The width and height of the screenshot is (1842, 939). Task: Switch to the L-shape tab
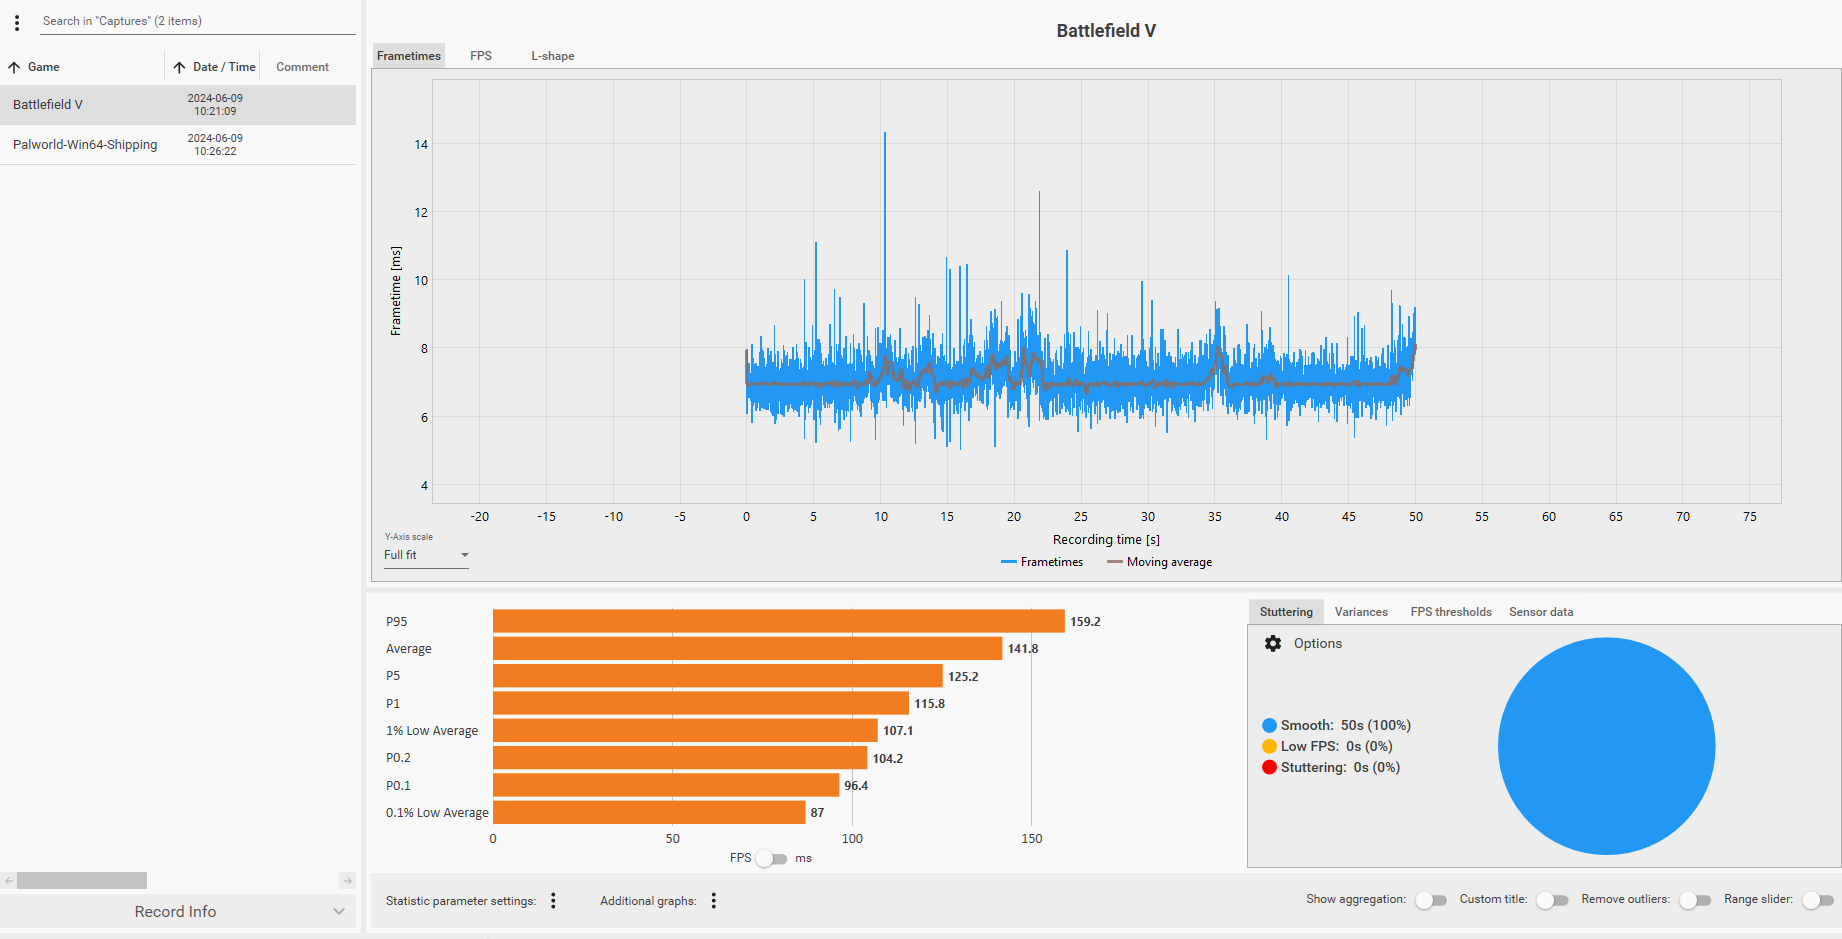point(553,56)
